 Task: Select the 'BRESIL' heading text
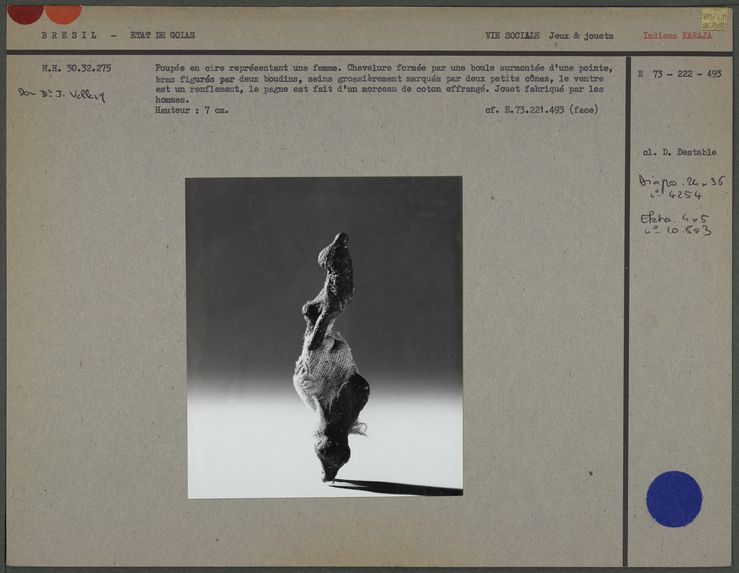70,35
